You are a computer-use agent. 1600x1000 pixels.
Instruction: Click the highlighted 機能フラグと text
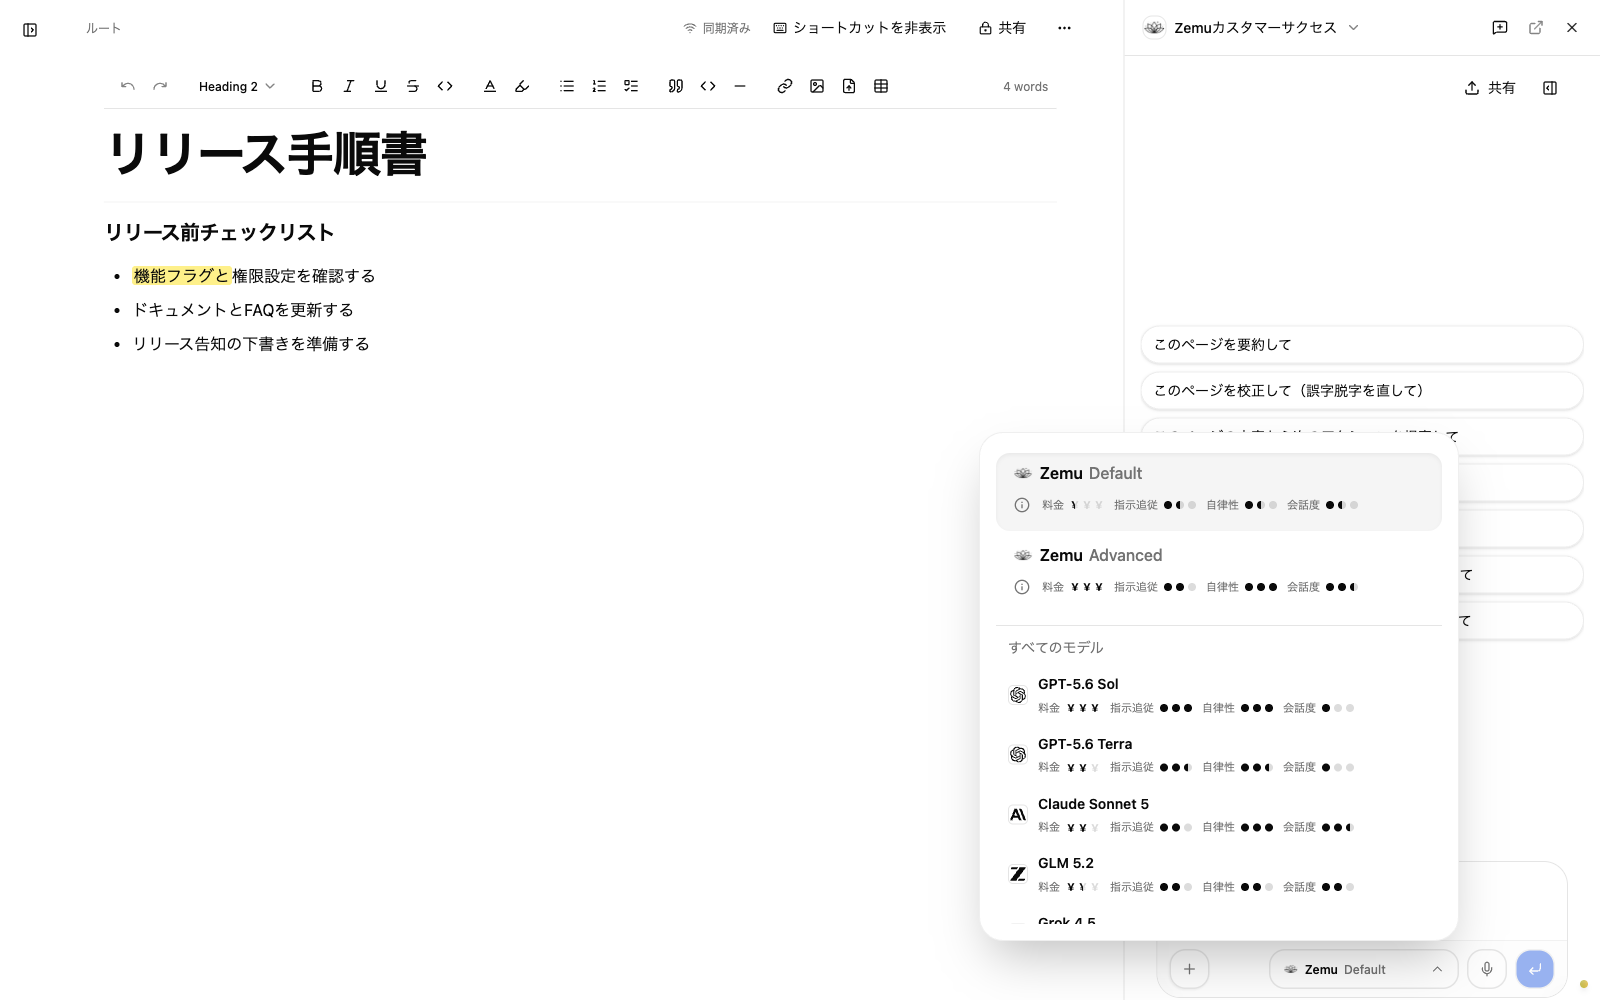coord(182,276)
